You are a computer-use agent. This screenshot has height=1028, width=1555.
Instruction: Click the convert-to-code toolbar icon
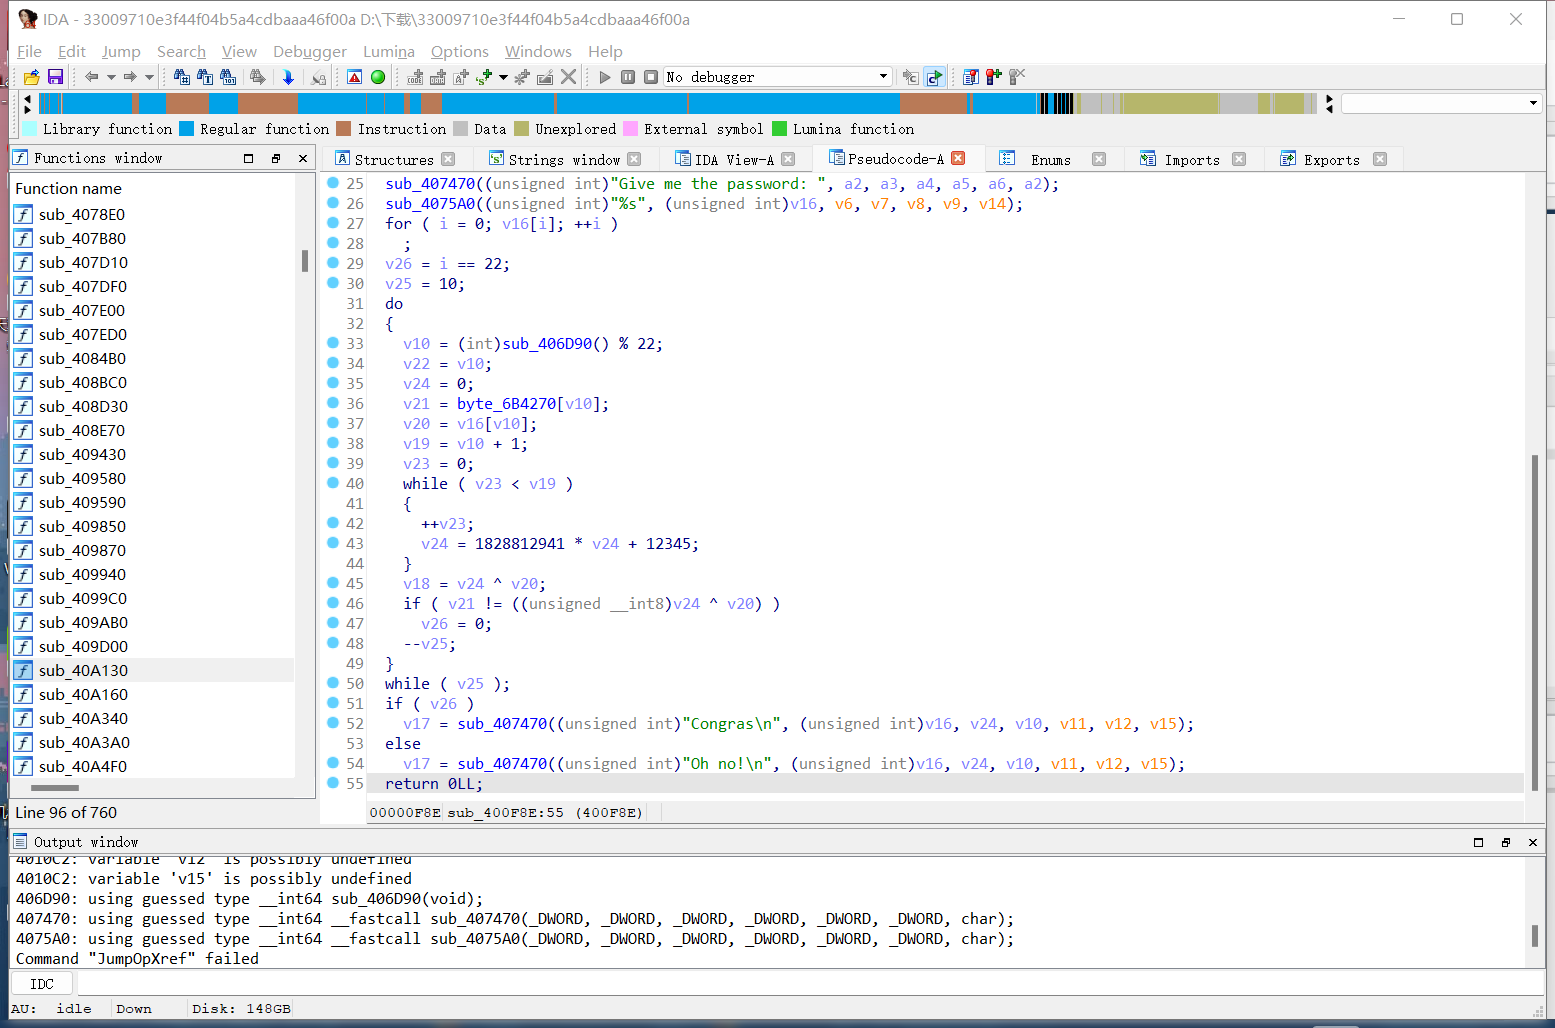tap(416, 77)
